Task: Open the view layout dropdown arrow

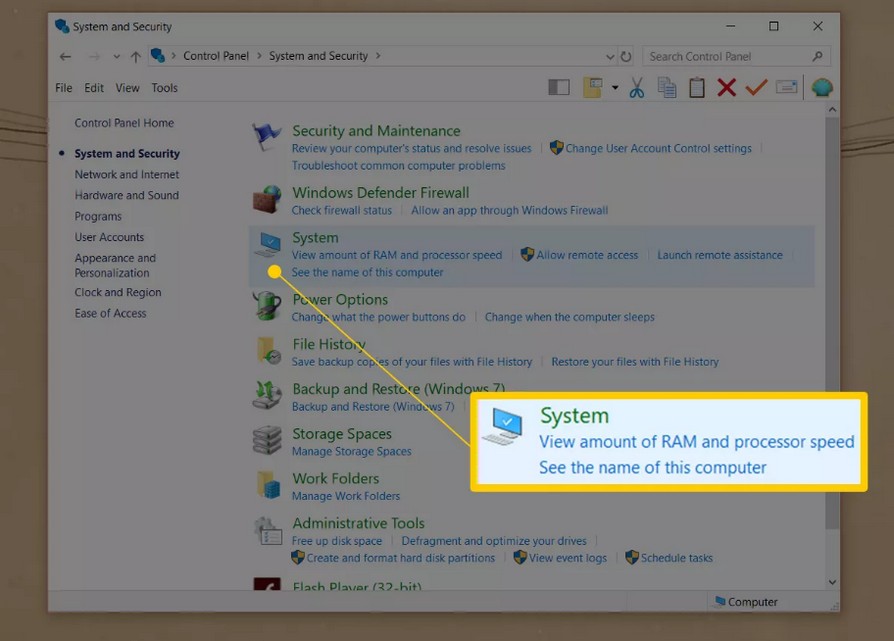Action: 615,87
